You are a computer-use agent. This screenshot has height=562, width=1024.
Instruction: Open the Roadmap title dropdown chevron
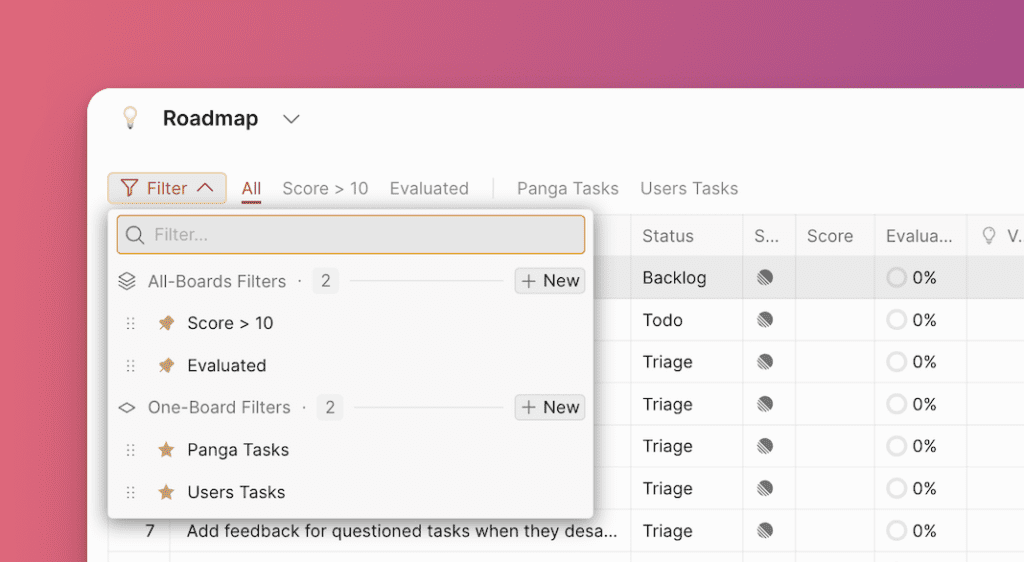(291, 119)
